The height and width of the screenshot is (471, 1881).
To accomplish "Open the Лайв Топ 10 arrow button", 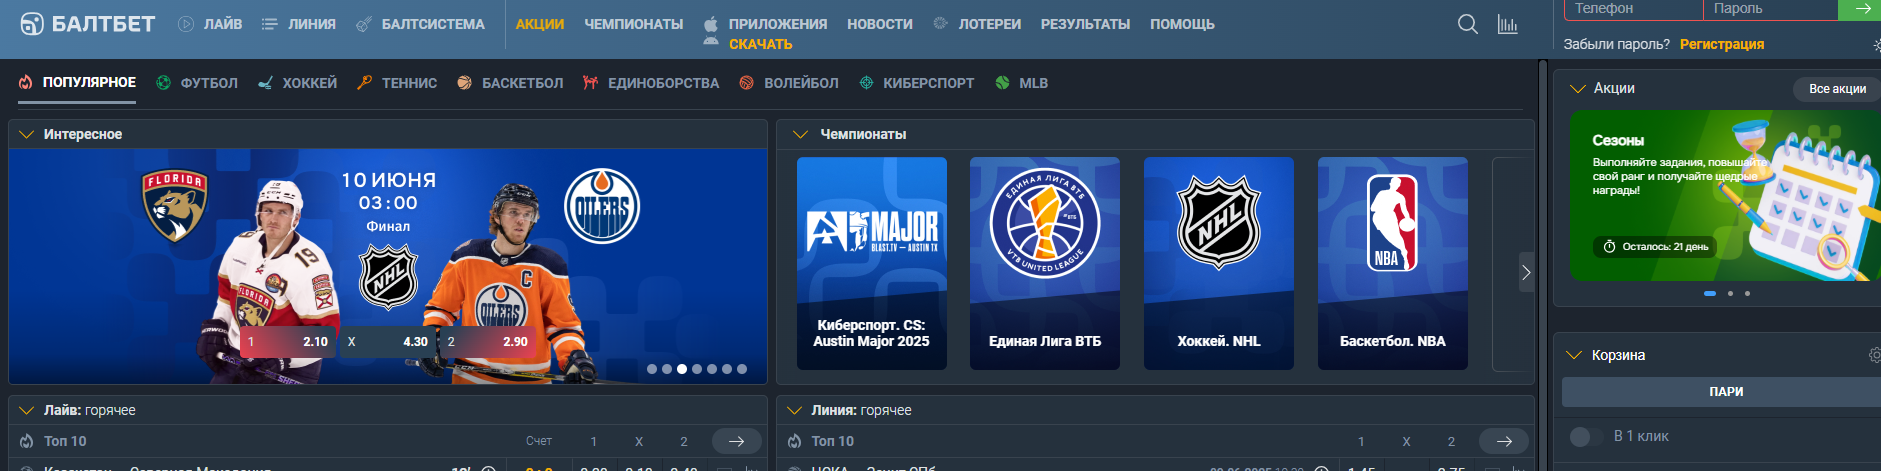I will (x=737, y=441).
